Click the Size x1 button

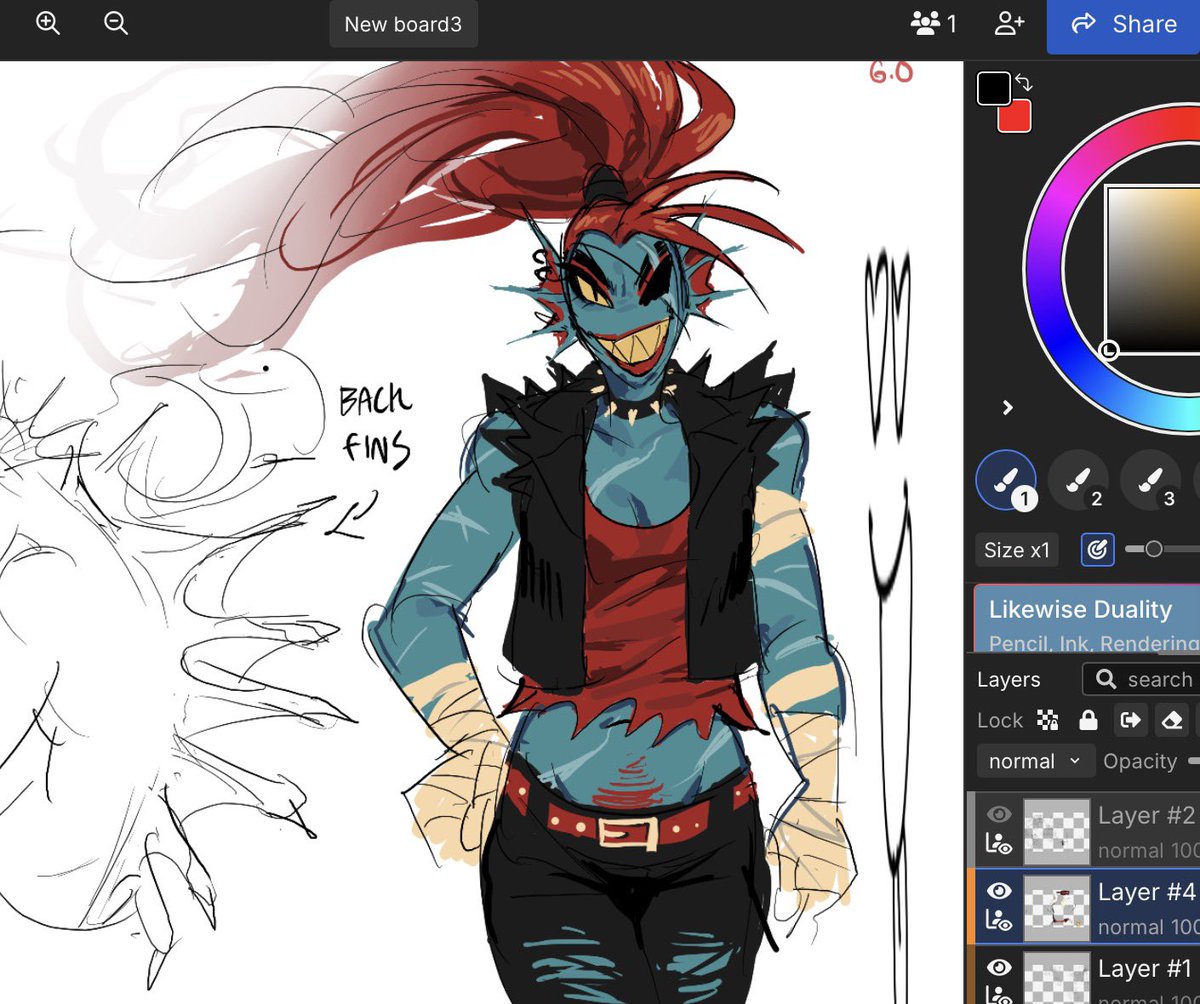[1017, 549]
